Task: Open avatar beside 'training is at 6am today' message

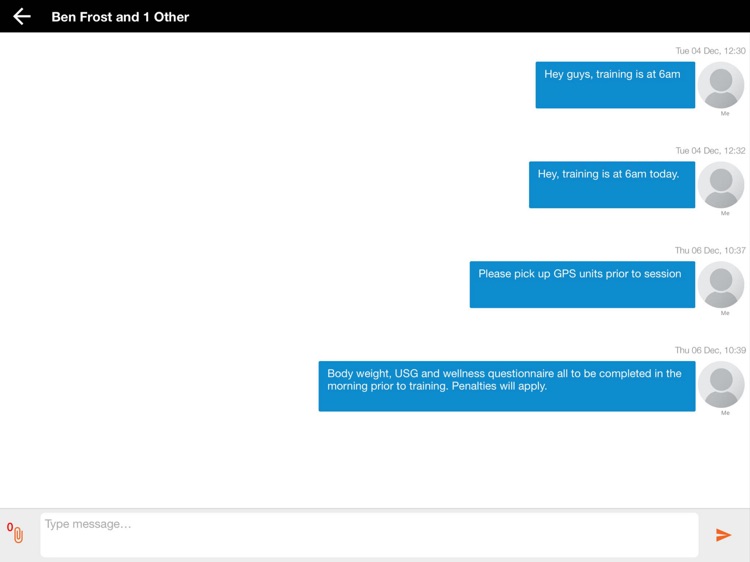Action: [721, 185]
